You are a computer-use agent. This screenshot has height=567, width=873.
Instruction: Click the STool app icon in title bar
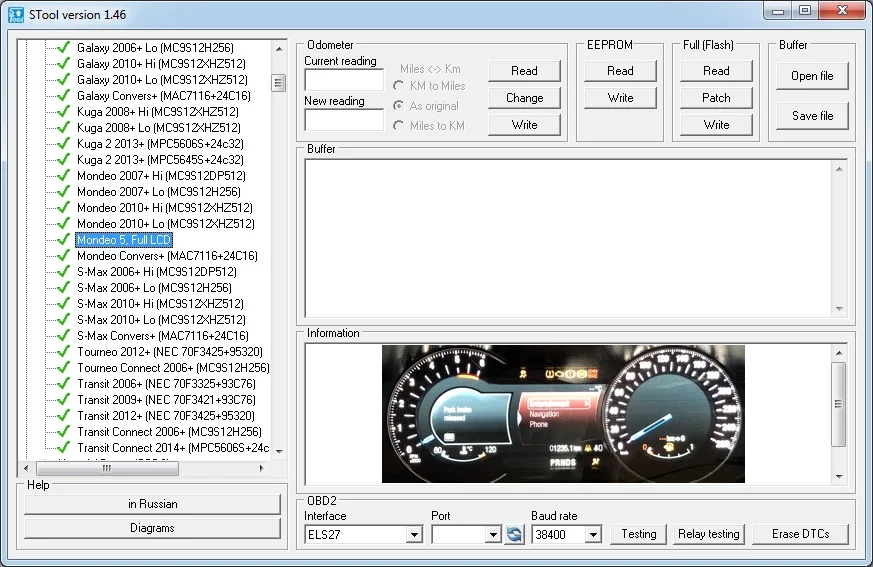pos(16,15)
